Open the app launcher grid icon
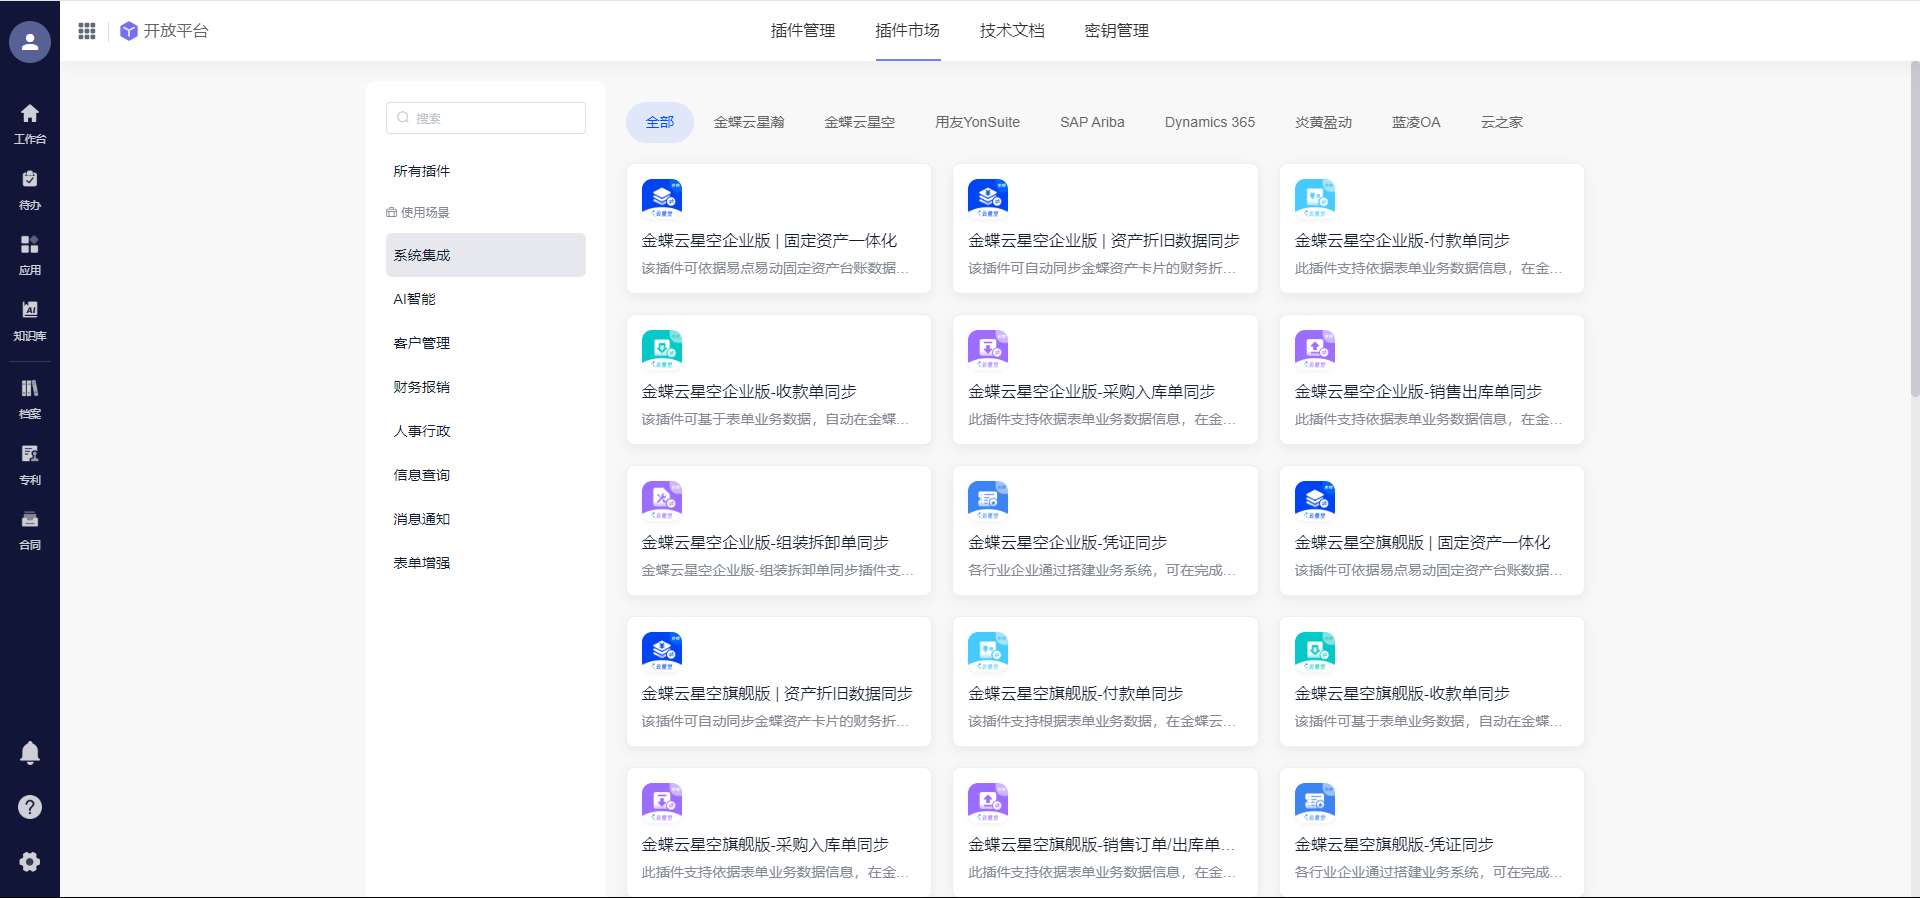Screen dimensions: 1920x898 pyautogui.click(x=87, y=31)
